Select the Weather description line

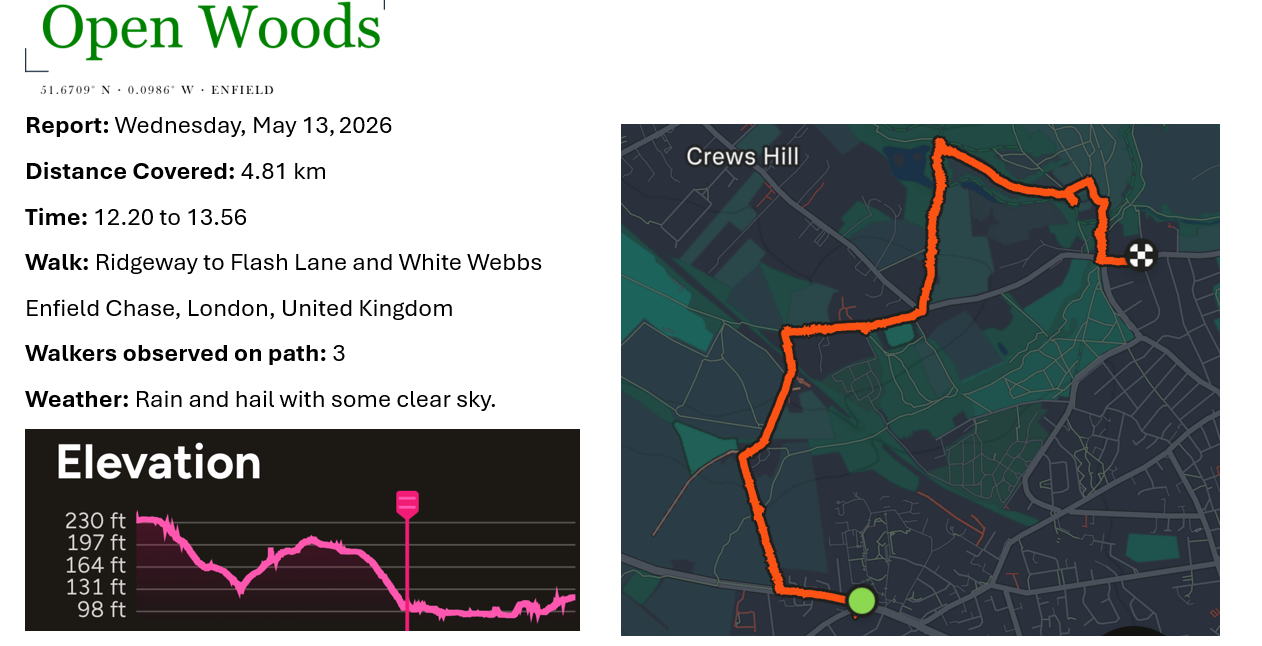(x=260, y=400)
